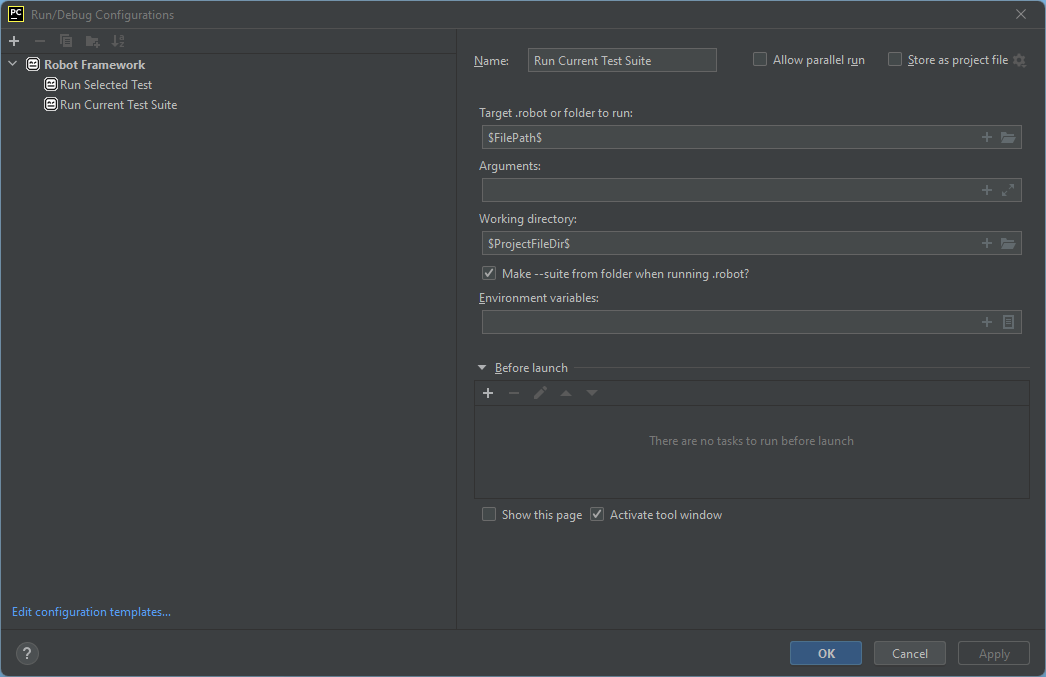Browse folder for Target .robot path

point(1008,137)
